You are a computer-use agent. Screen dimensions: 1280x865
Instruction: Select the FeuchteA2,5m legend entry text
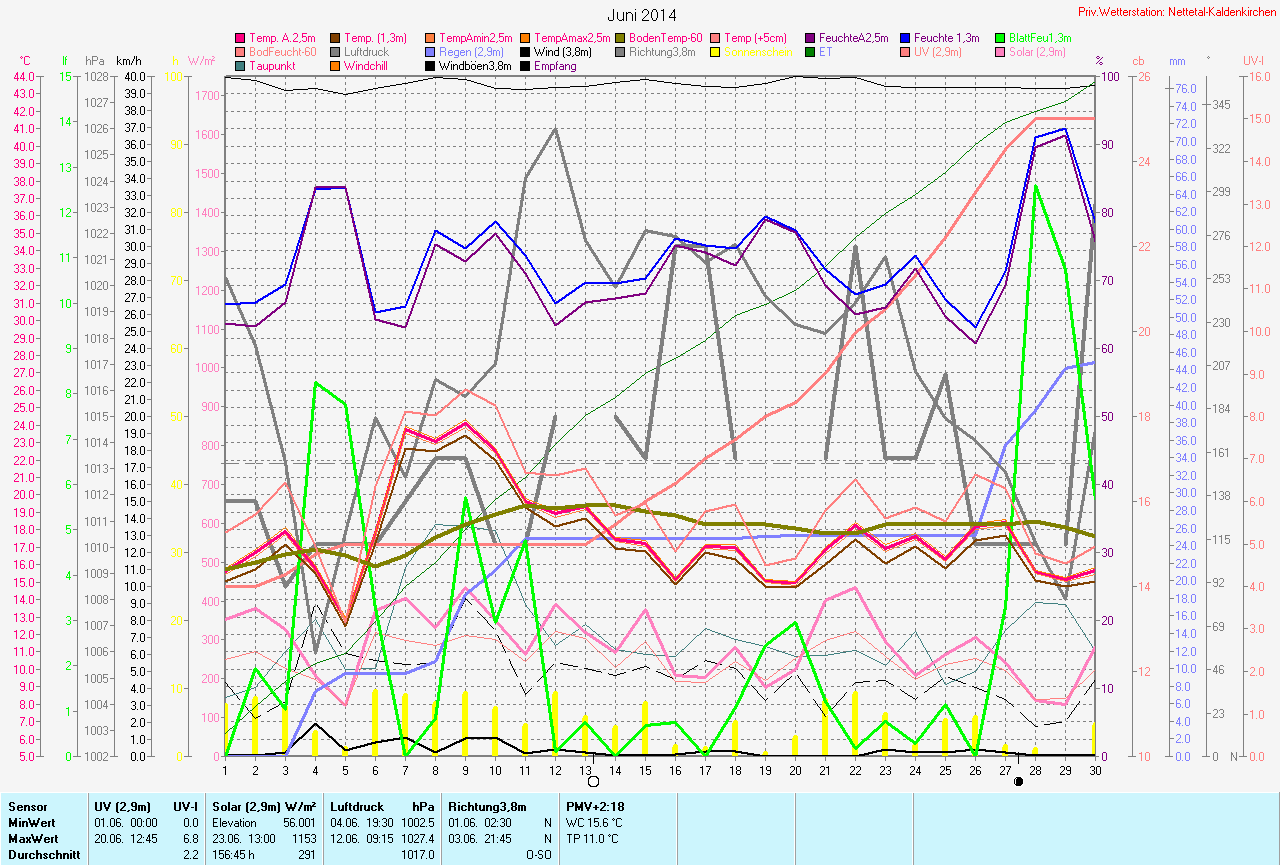tap(854, 38)
